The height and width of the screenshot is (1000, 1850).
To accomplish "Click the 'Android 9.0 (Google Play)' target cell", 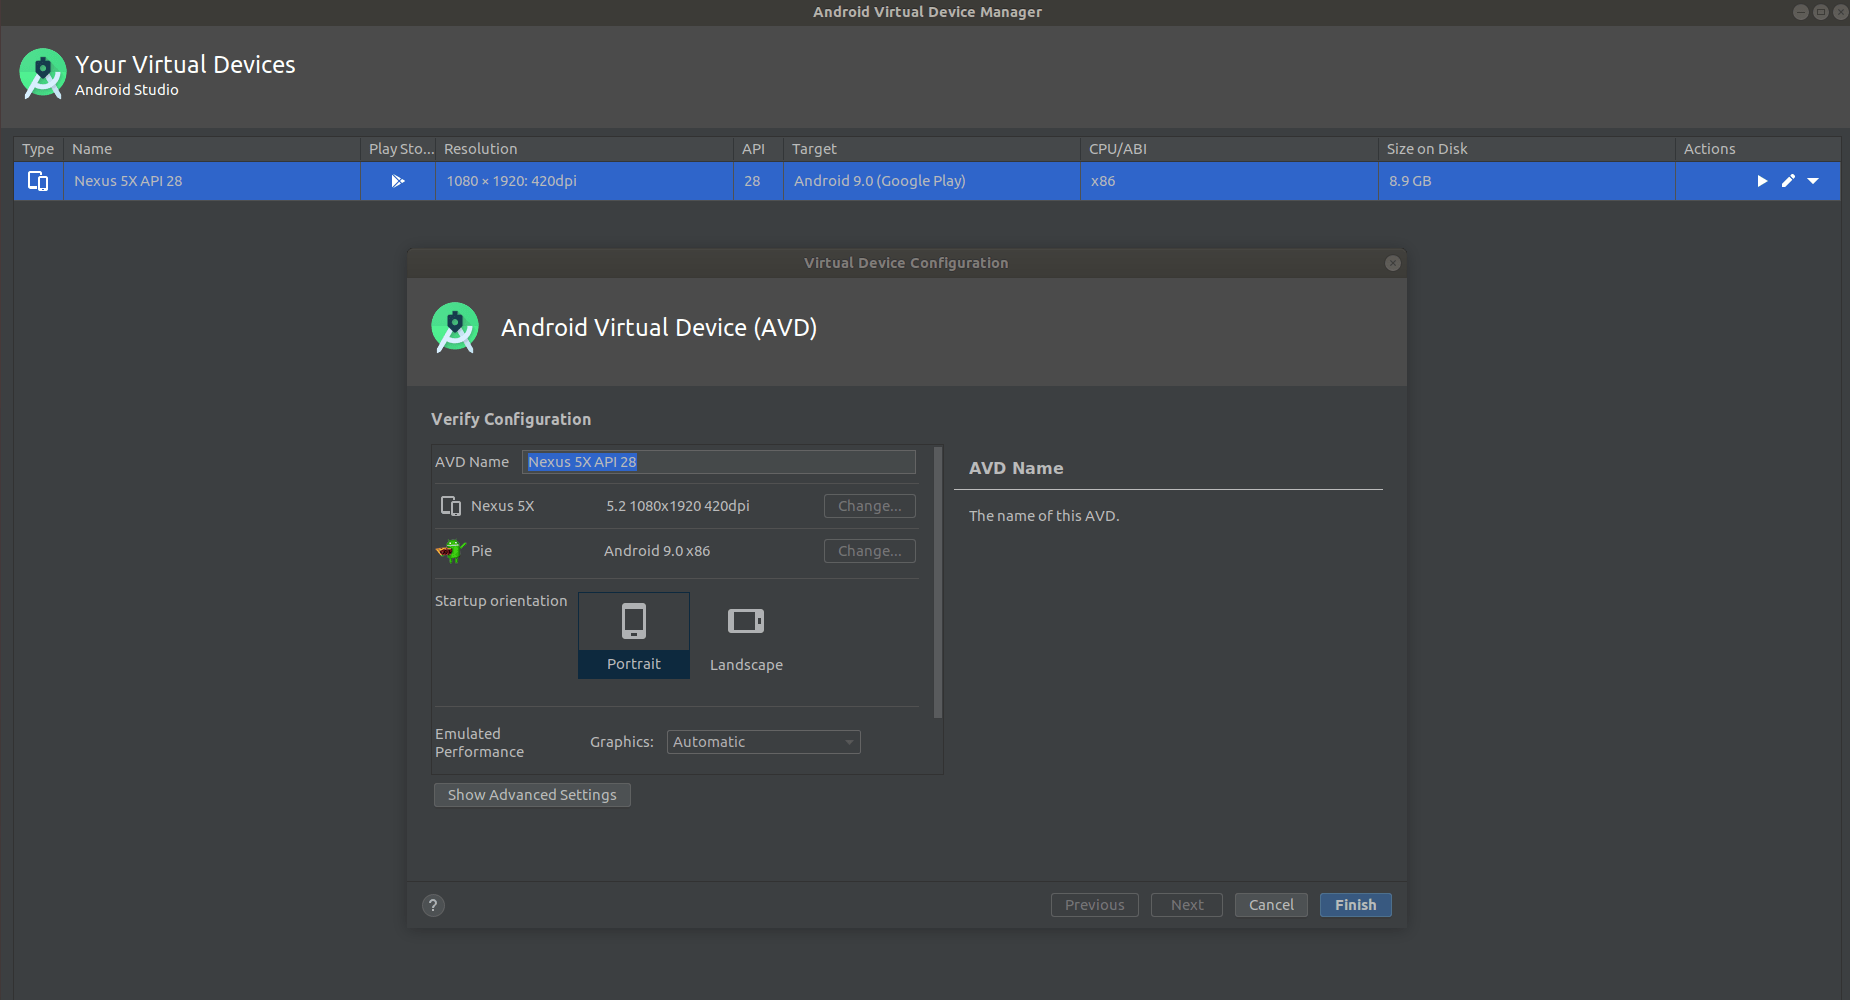I will click(x=932, y=181).
